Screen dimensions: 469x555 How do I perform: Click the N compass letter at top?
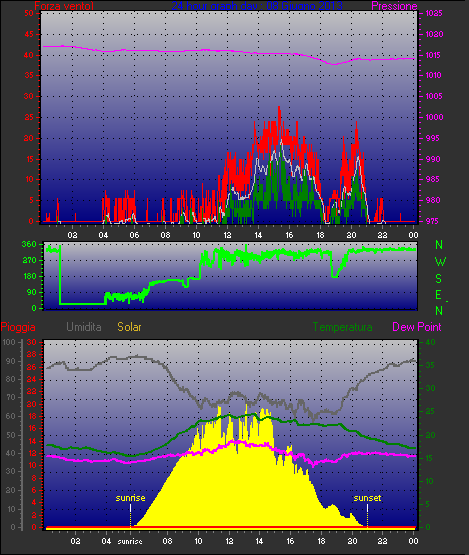click(x=439, y=245)
